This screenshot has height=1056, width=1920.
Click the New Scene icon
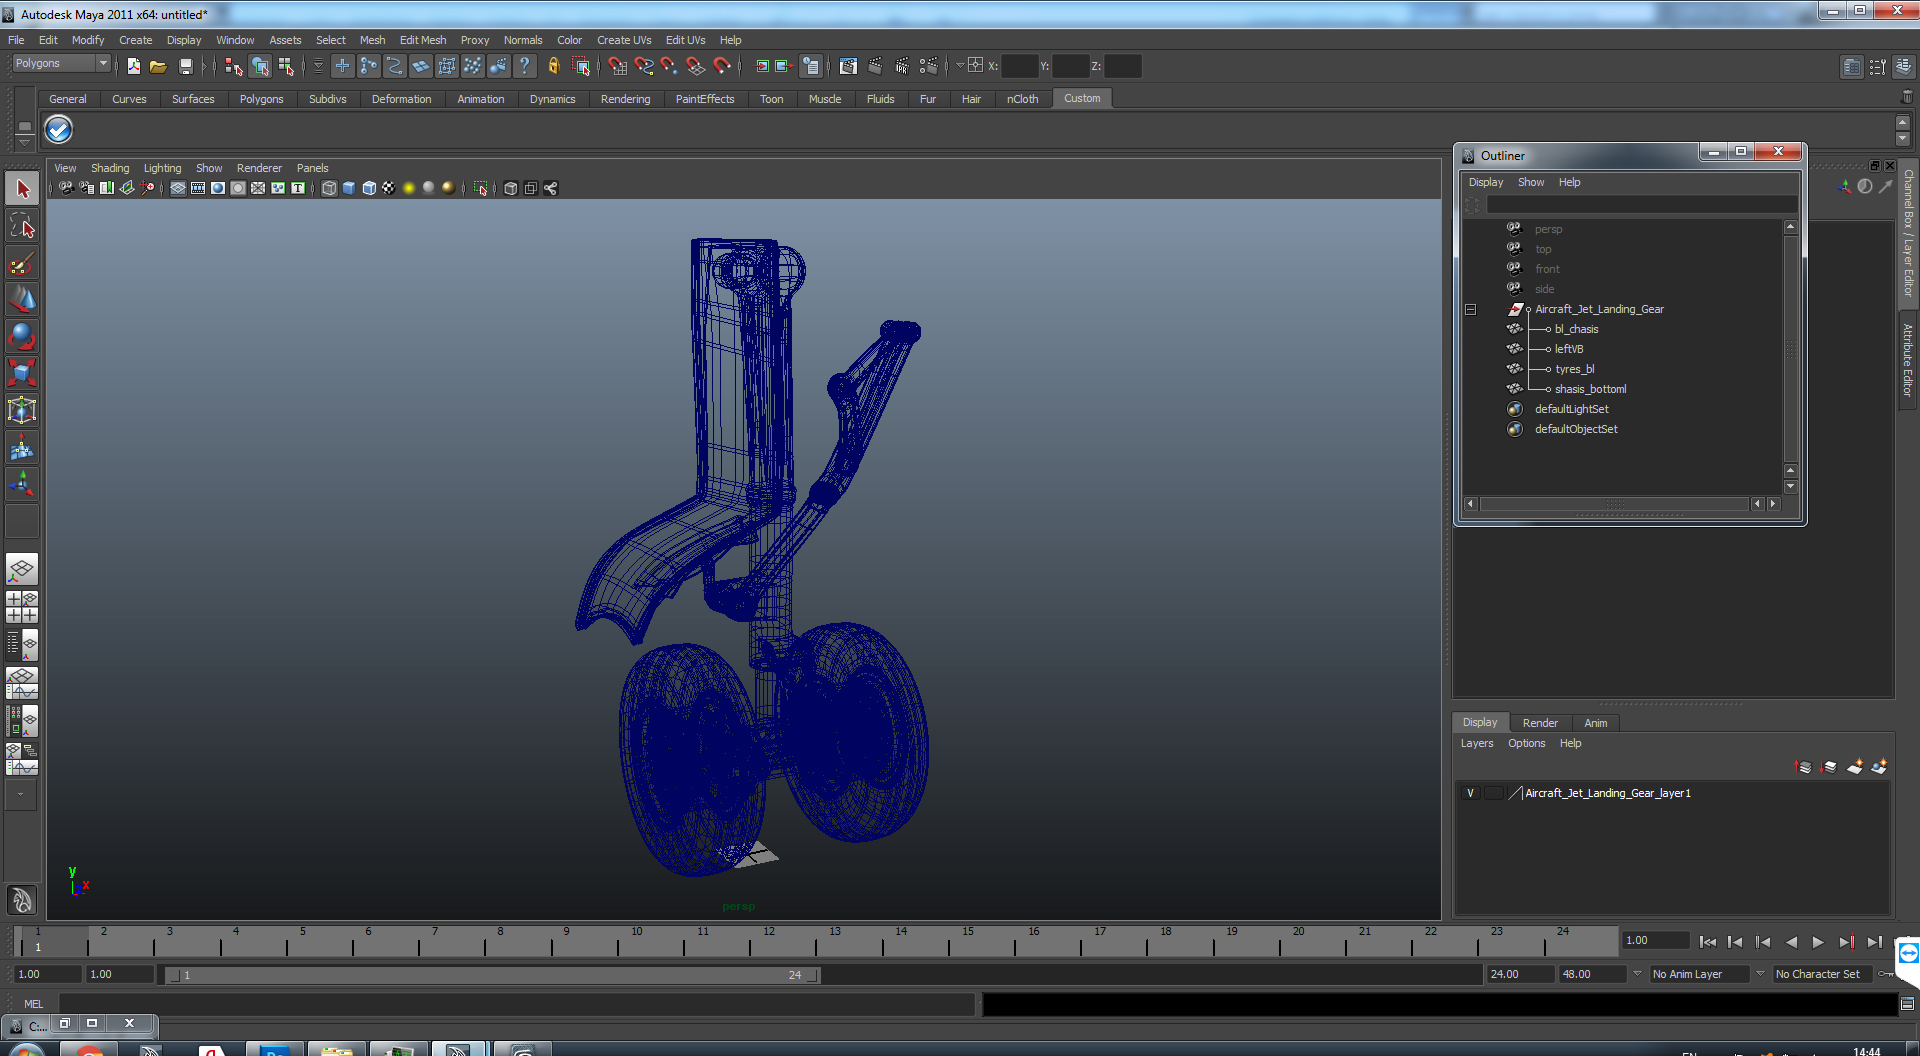(133, 66)
